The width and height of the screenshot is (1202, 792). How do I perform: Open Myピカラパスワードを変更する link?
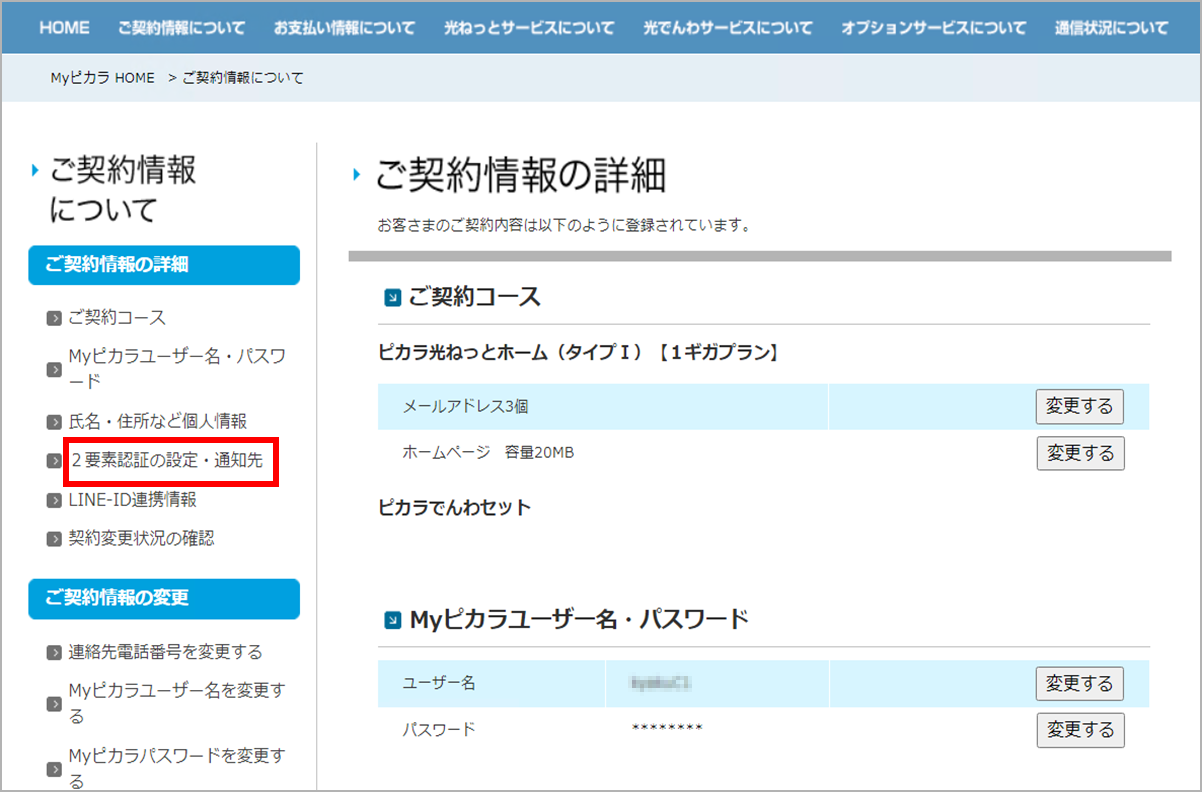[x=176, y=768]
